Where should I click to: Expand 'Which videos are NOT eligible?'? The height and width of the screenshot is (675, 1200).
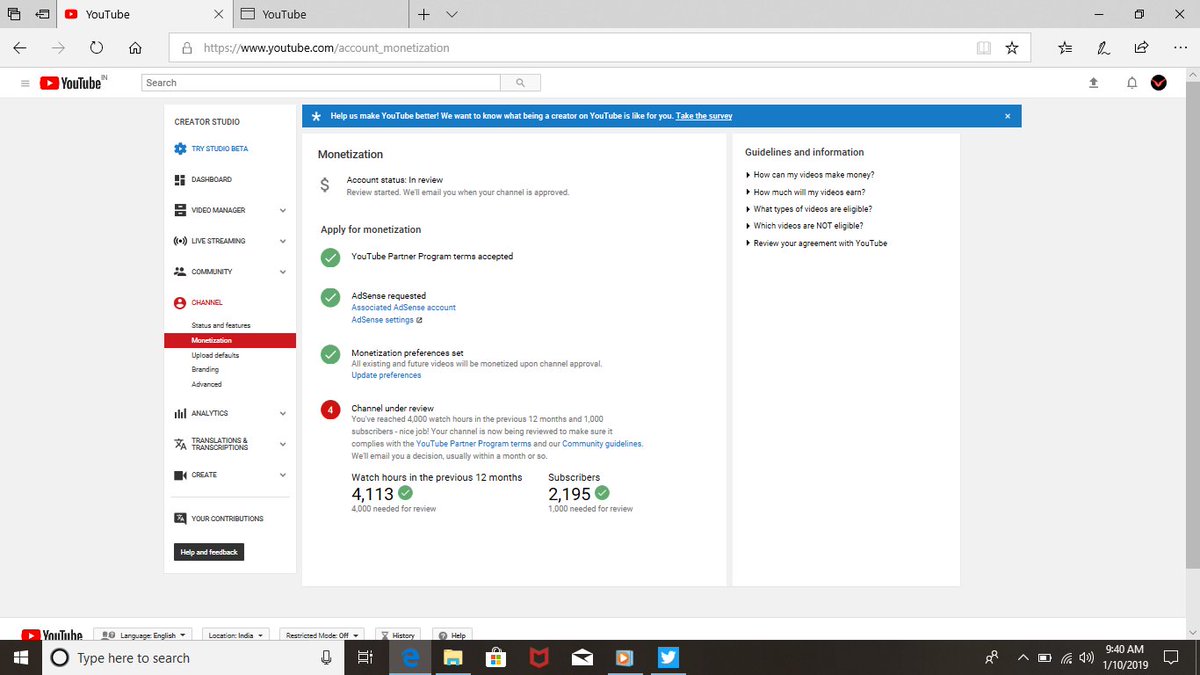(805, 226)
